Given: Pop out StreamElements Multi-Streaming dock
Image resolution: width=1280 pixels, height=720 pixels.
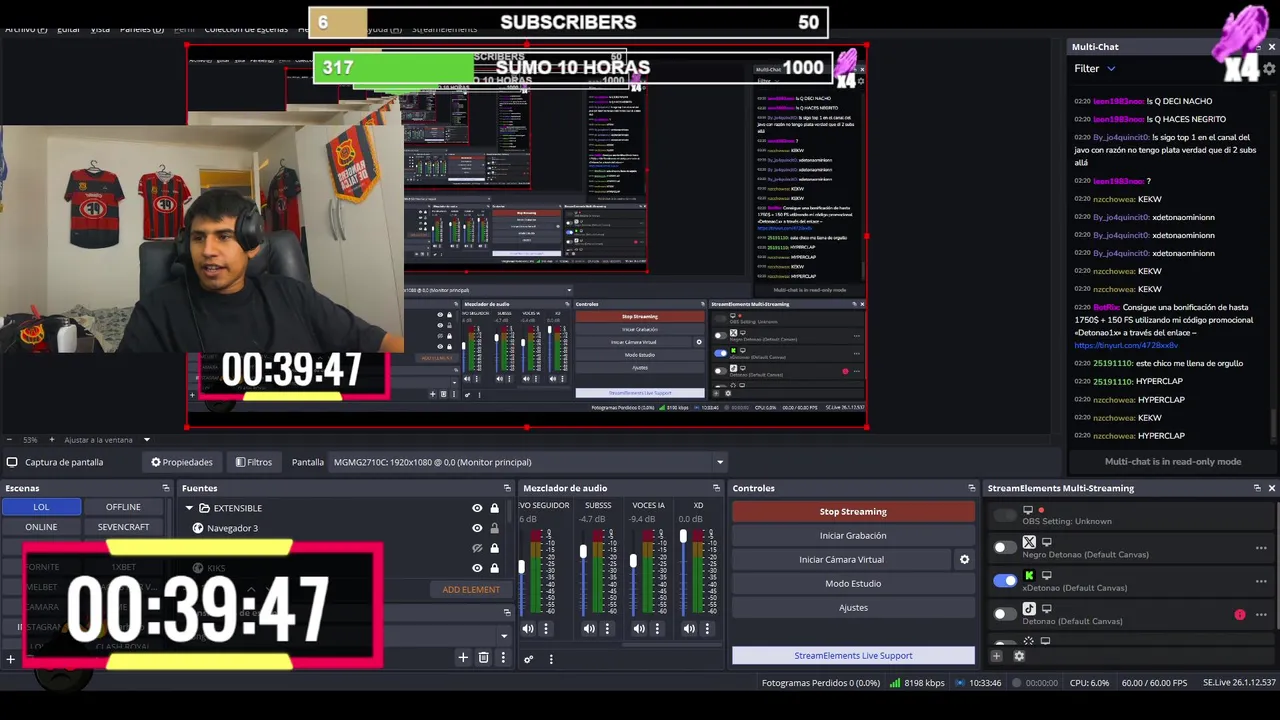Looking at the screenshot, I should tap(1257, 488).
